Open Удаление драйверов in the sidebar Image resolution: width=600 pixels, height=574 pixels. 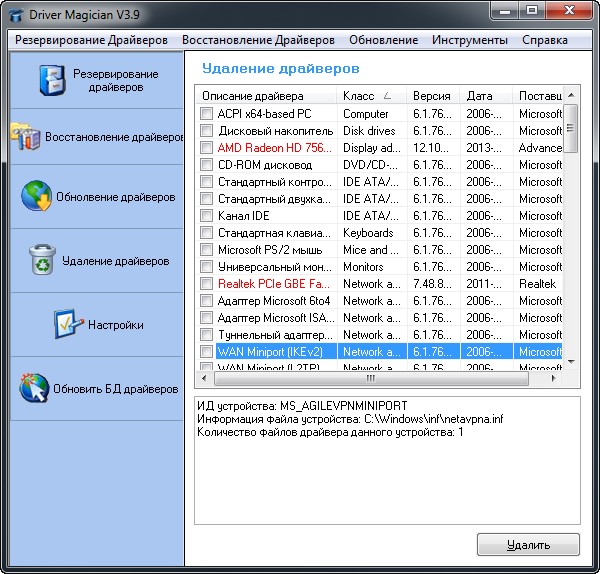point(97,261)
